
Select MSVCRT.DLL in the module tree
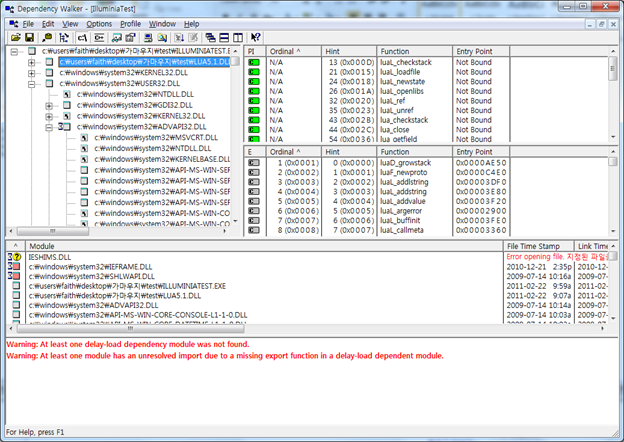pyautogui.click(x=156, y=138)
